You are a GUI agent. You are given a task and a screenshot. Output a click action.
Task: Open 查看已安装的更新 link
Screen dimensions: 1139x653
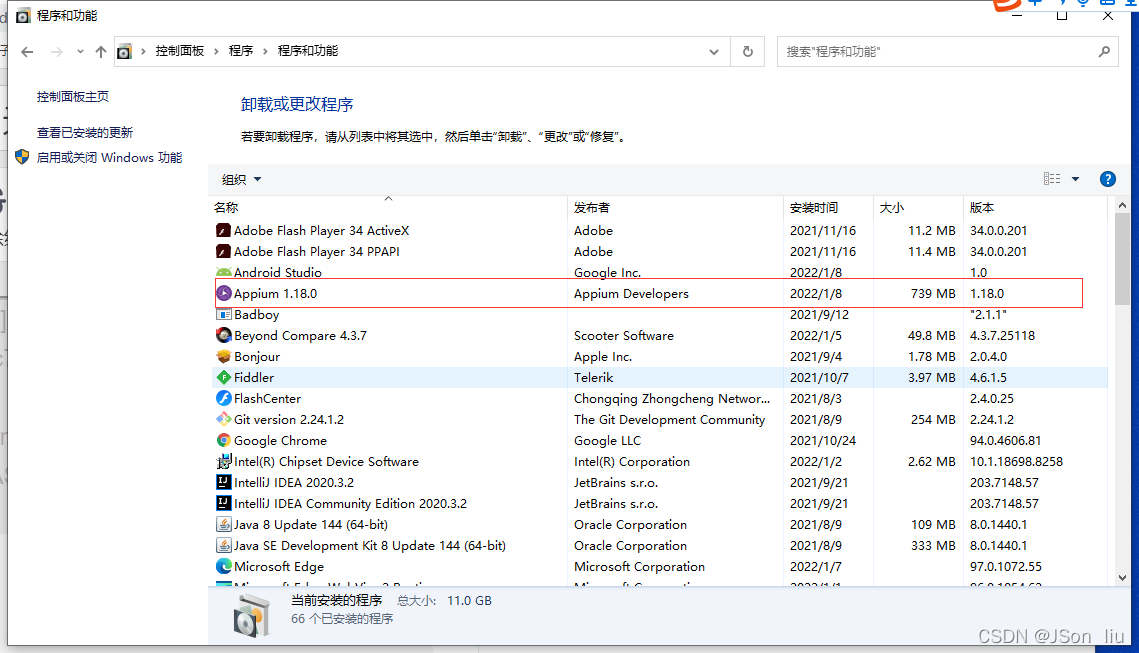tap(85, 132)
